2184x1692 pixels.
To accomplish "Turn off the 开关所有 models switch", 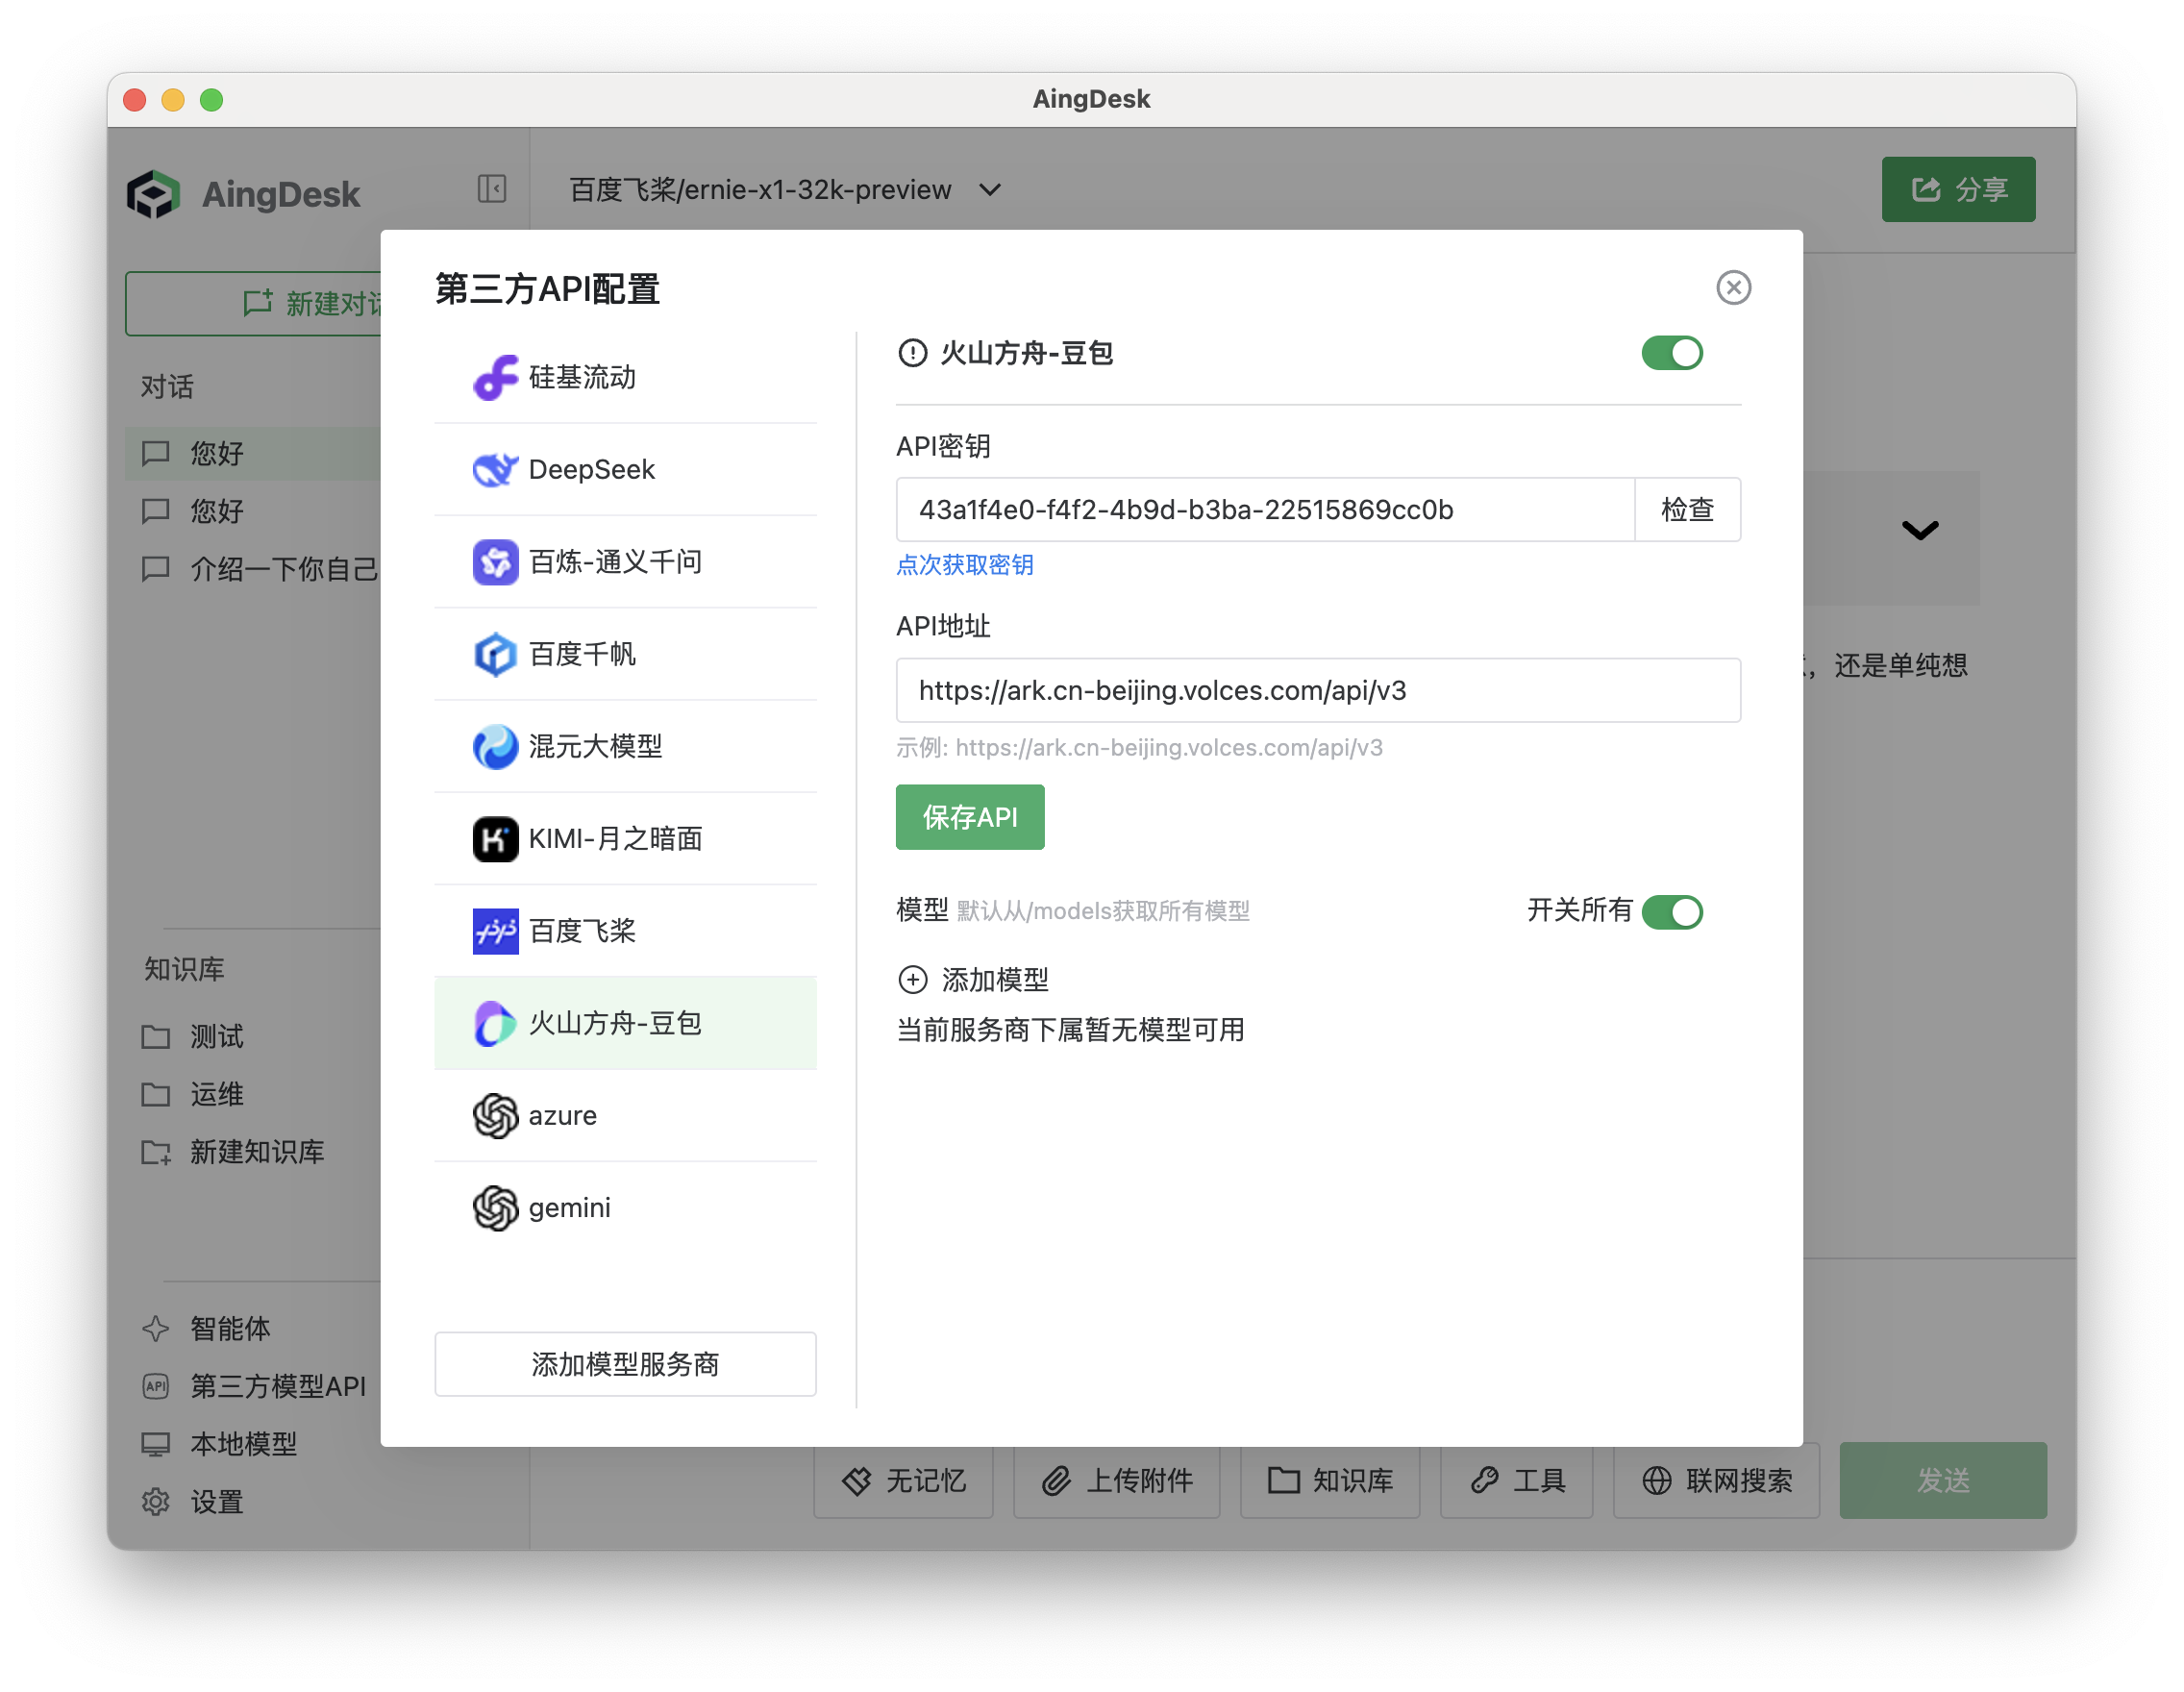I will 1673,911.
